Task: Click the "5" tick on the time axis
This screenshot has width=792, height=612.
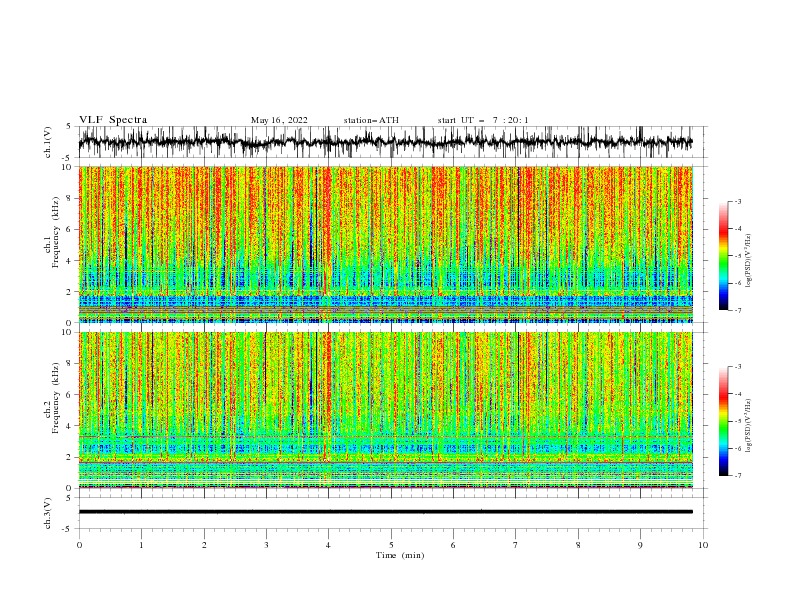Action: tap(391, 545)
